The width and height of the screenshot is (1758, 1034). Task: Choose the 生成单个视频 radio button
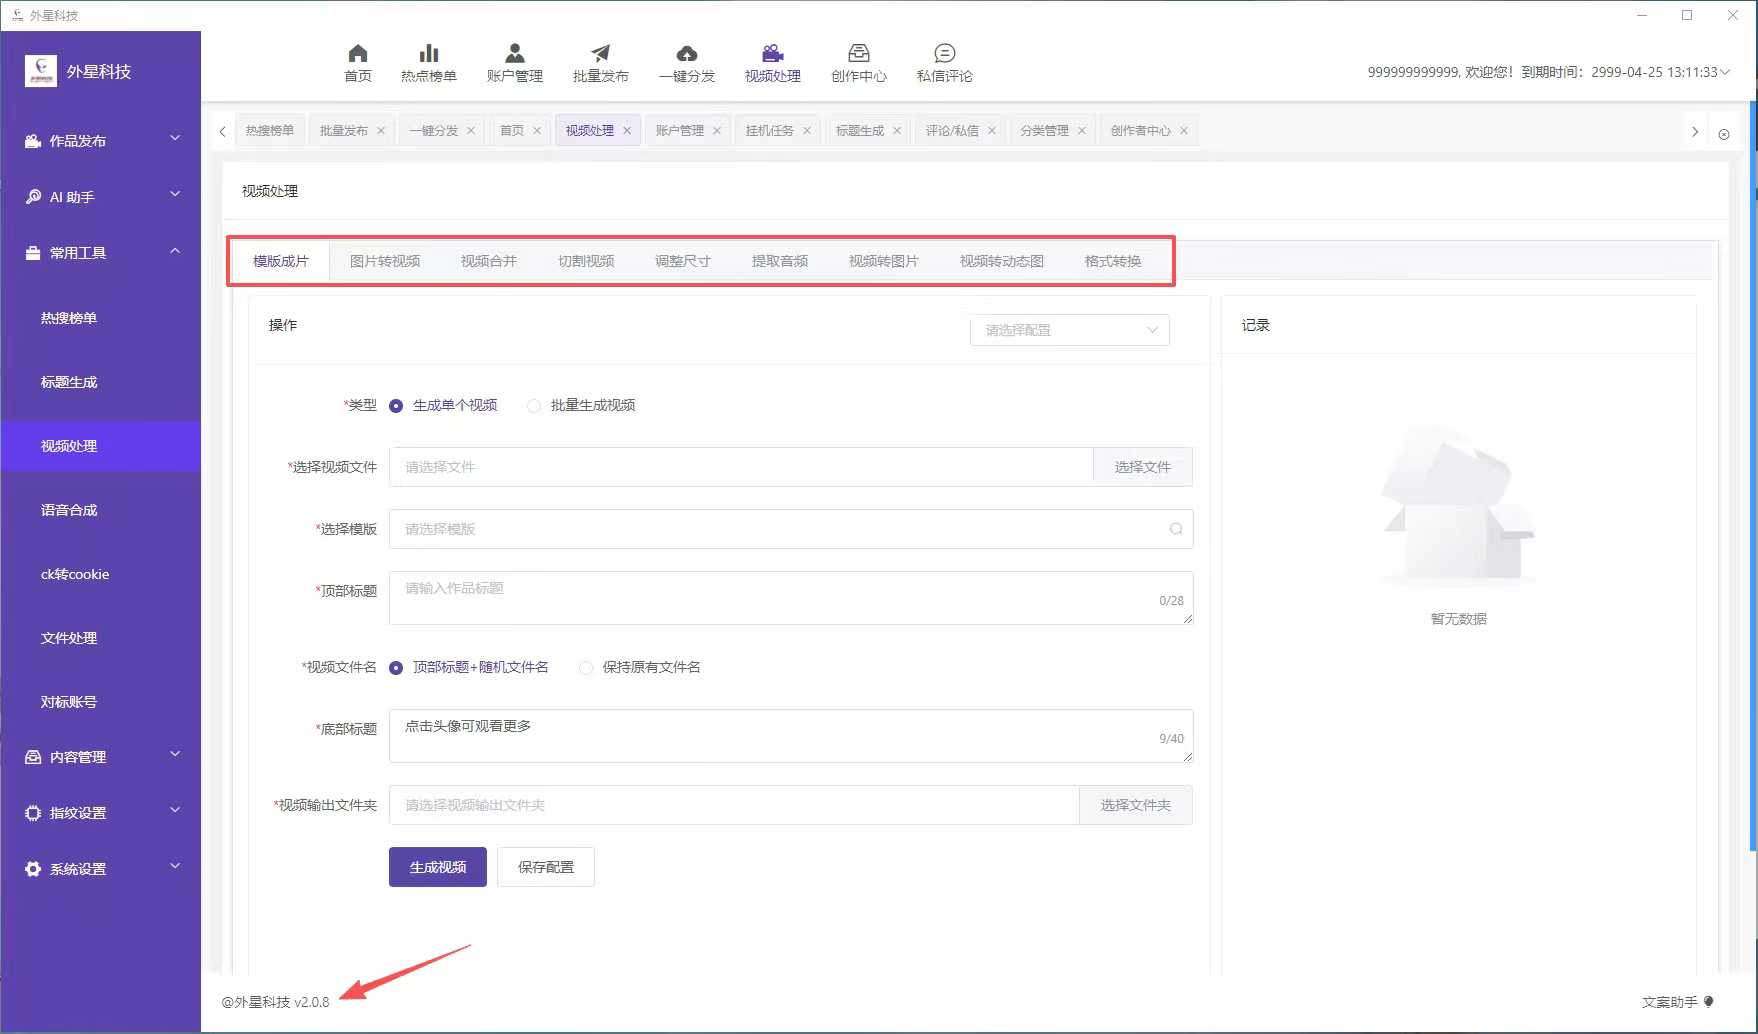[x=396, y=406]
